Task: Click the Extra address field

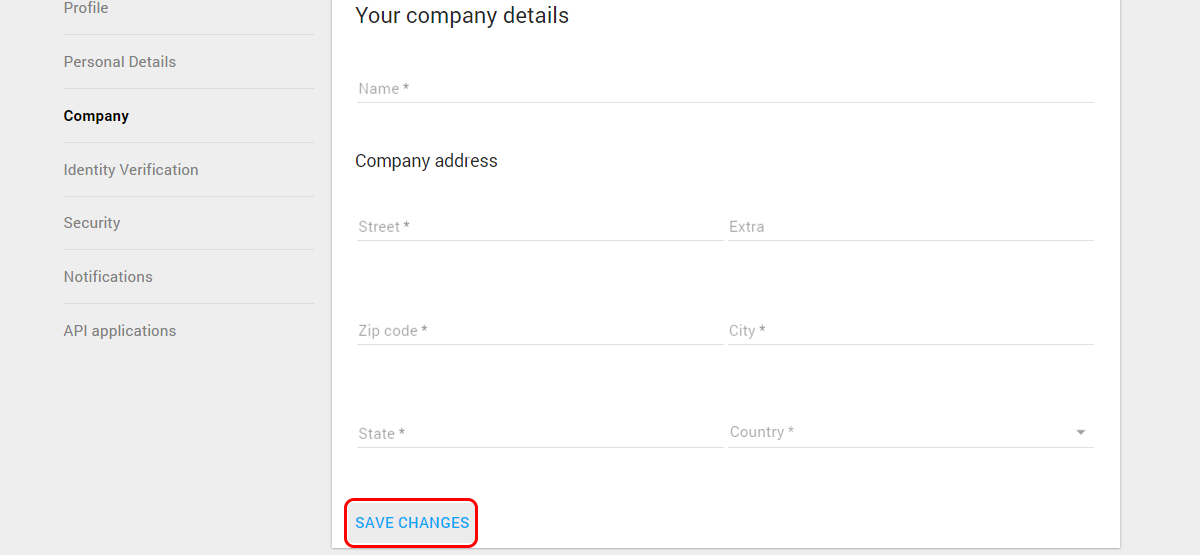Action: 910,227
